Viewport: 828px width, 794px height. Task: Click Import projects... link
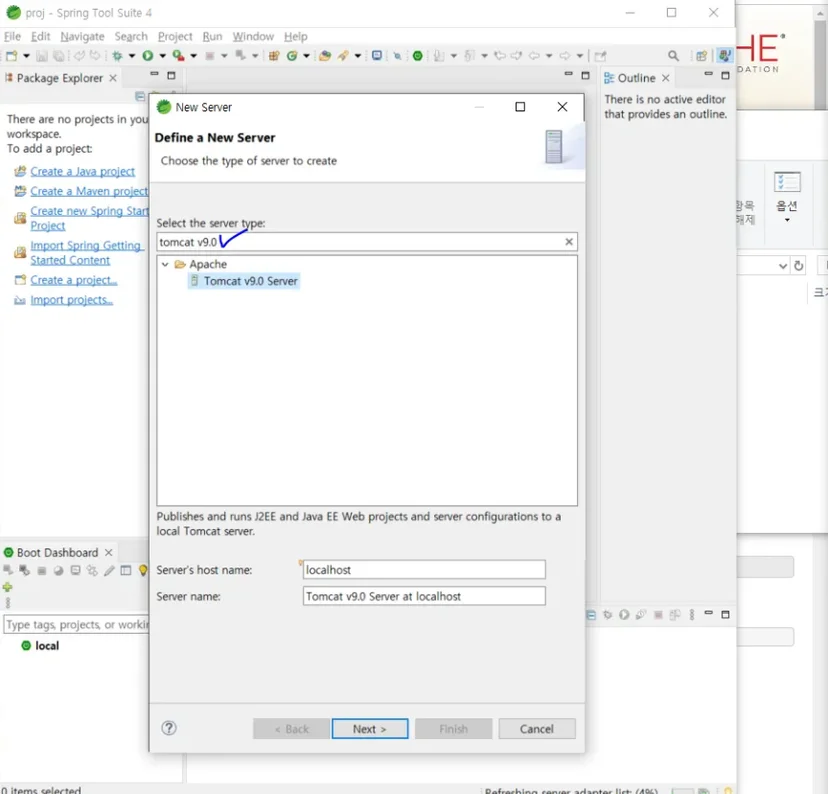pyautogui.click(x=71, y=300)
